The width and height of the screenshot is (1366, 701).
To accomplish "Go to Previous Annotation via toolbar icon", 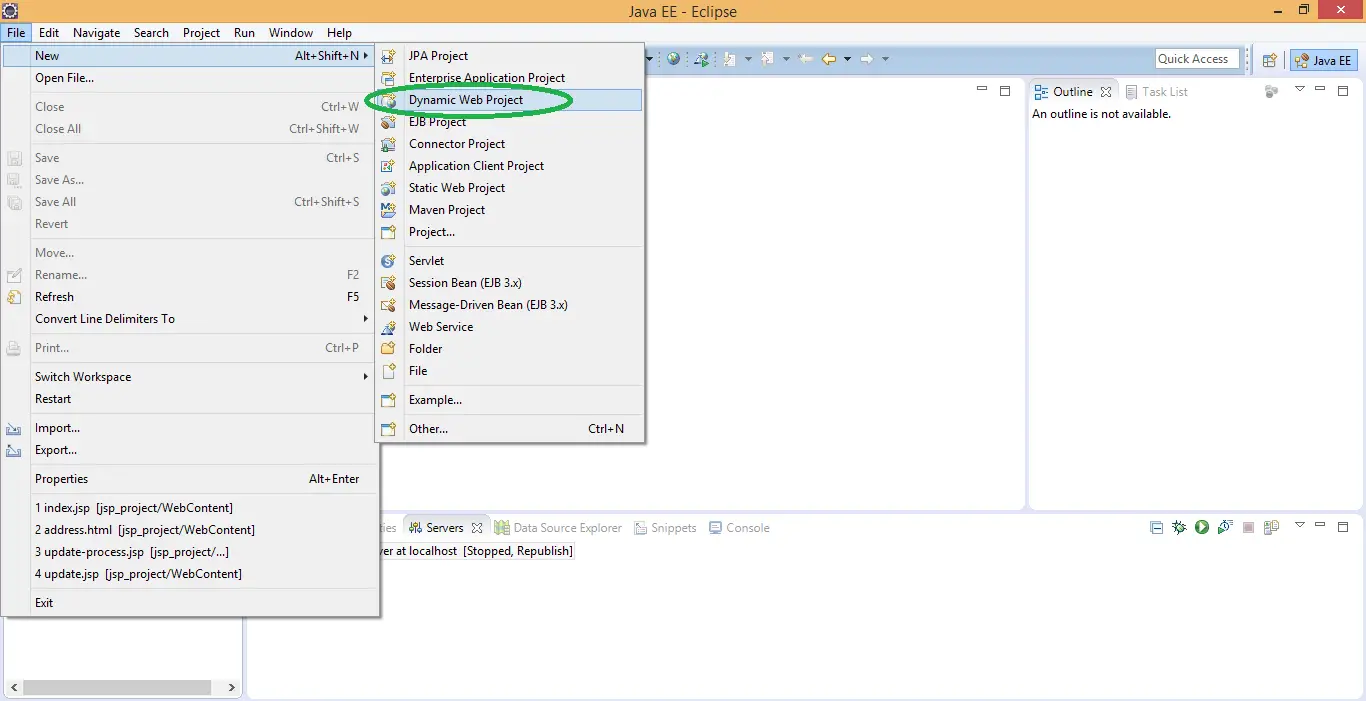I will point(768,59).
